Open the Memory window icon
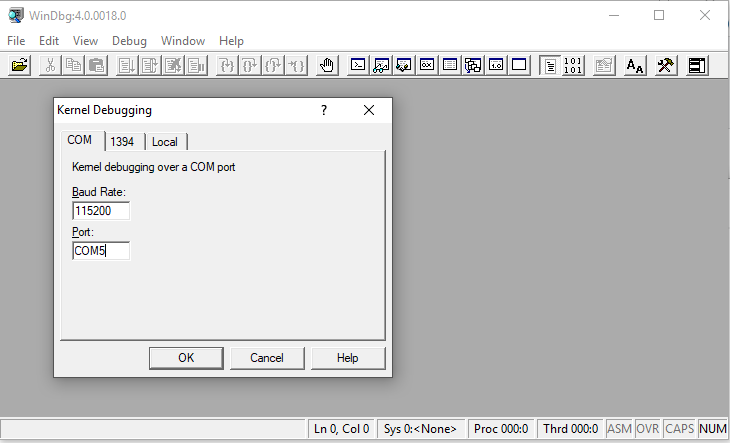 tap(450, 65)
